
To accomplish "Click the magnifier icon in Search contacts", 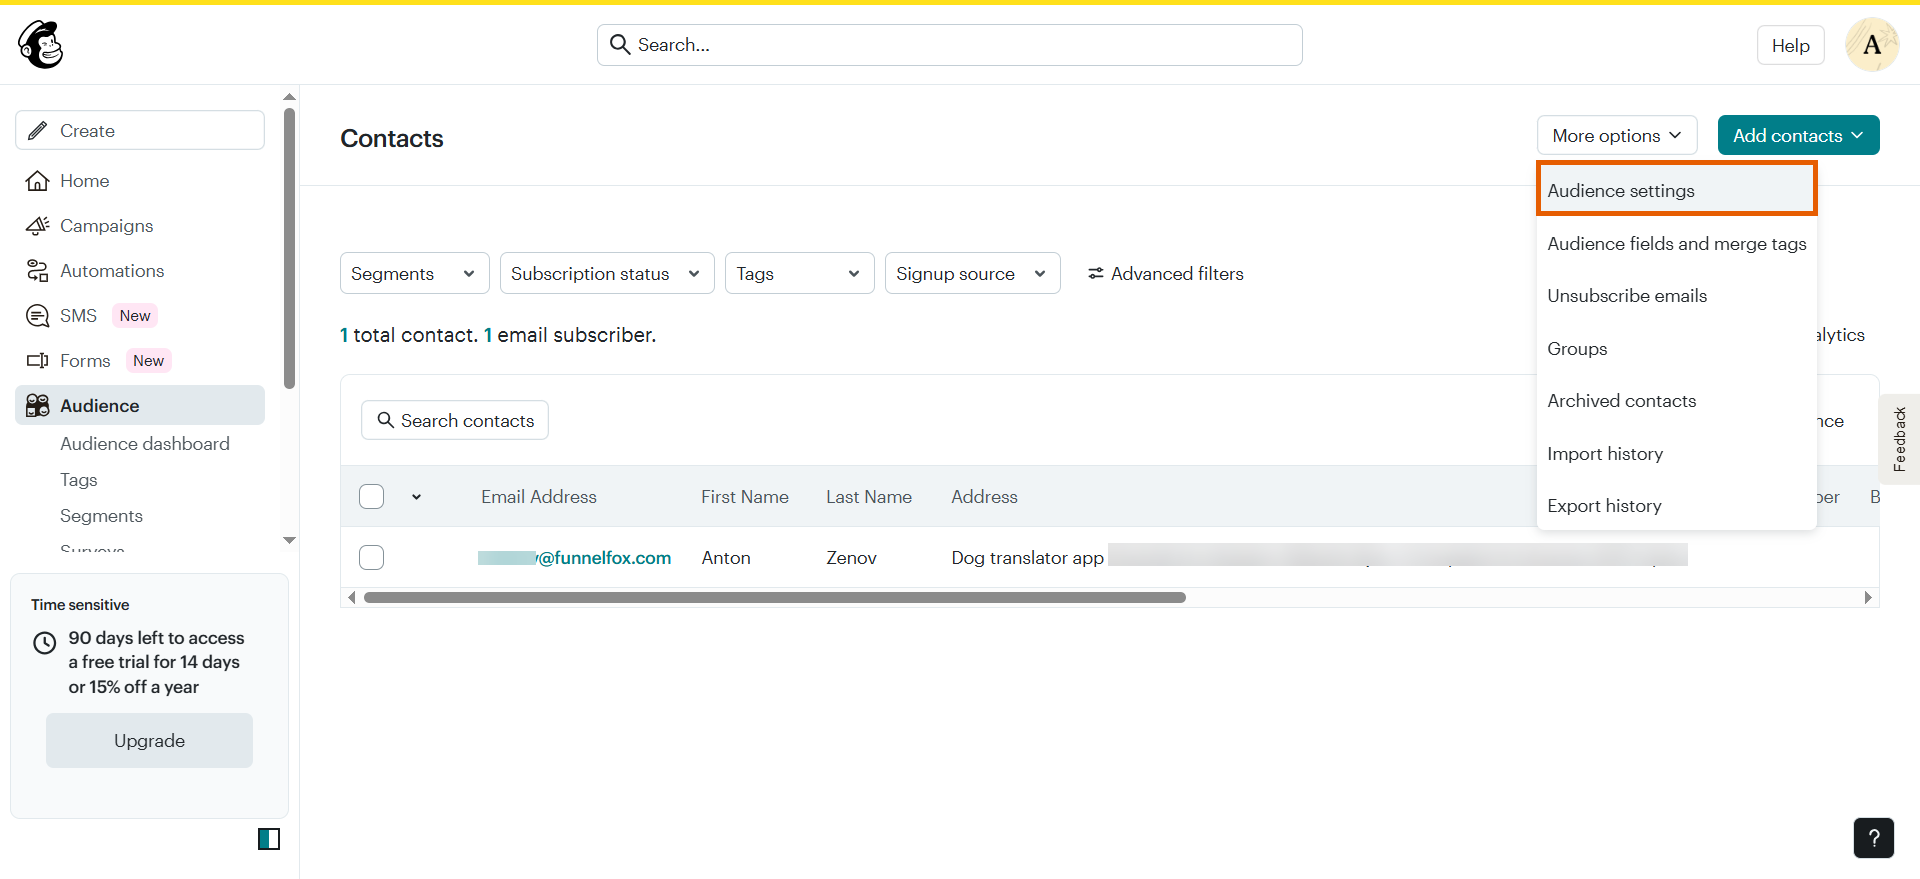I will tap(385, 421).
